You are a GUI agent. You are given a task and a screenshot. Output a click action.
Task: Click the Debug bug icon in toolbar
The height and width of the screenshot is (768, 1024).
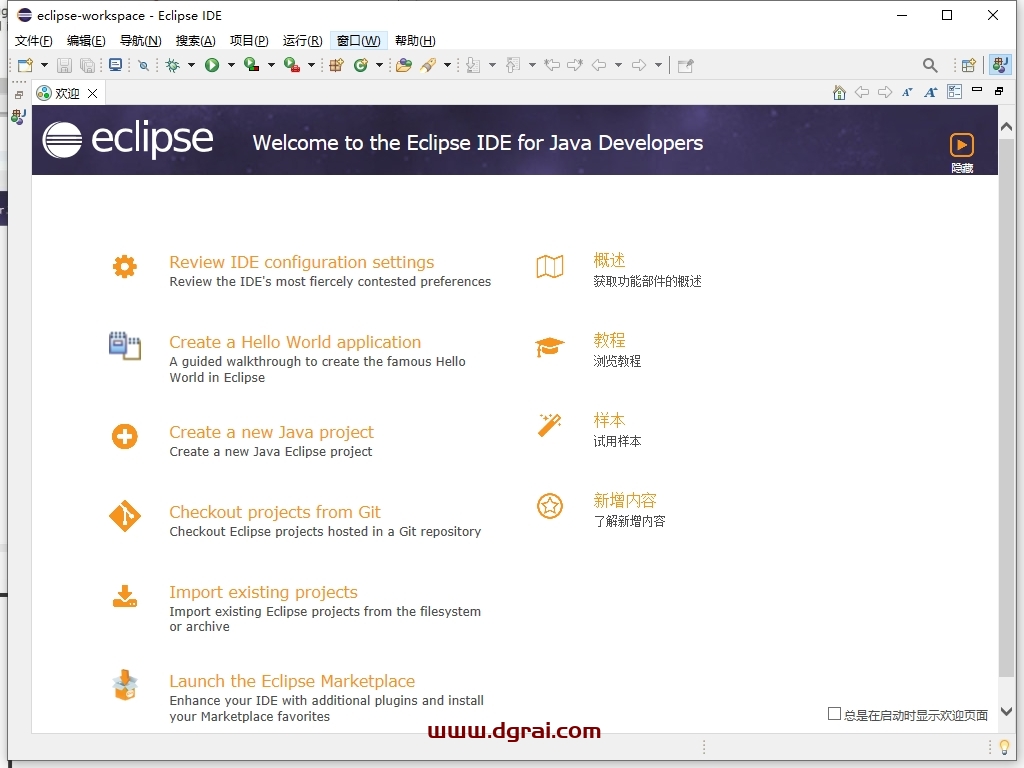point(172,65)
